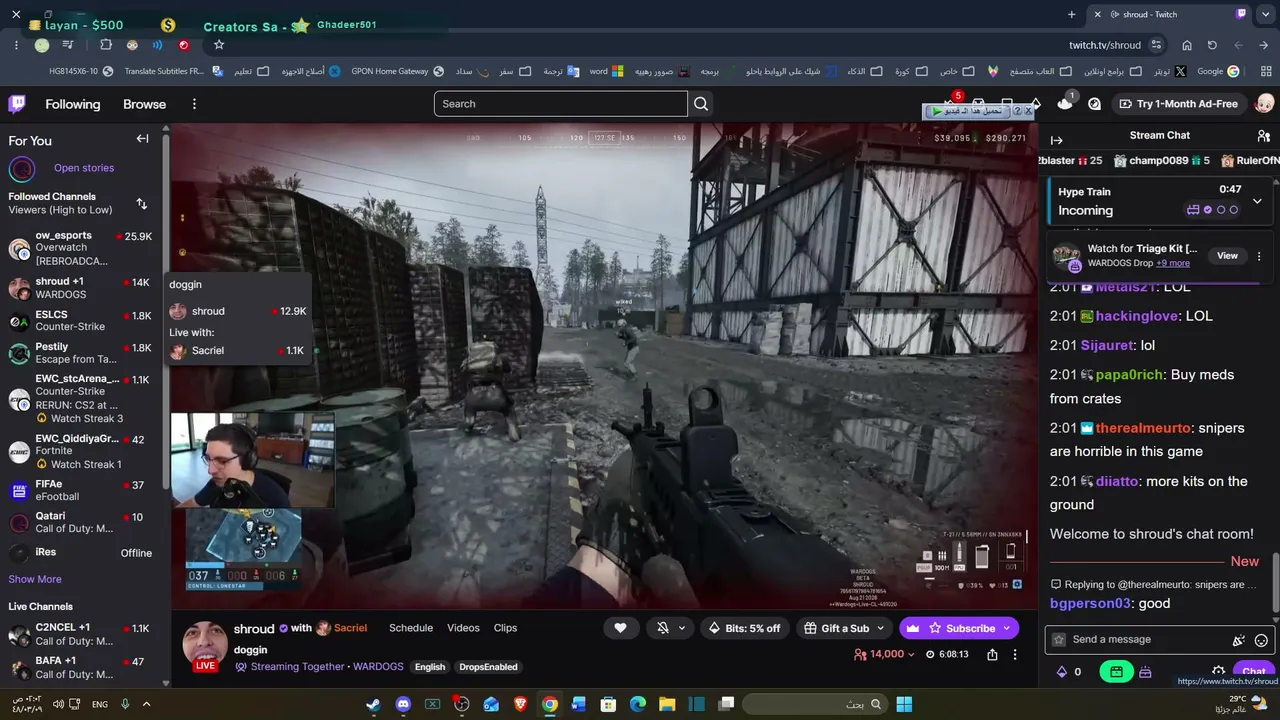Bookmark this page with the star icon

(219, 45)
